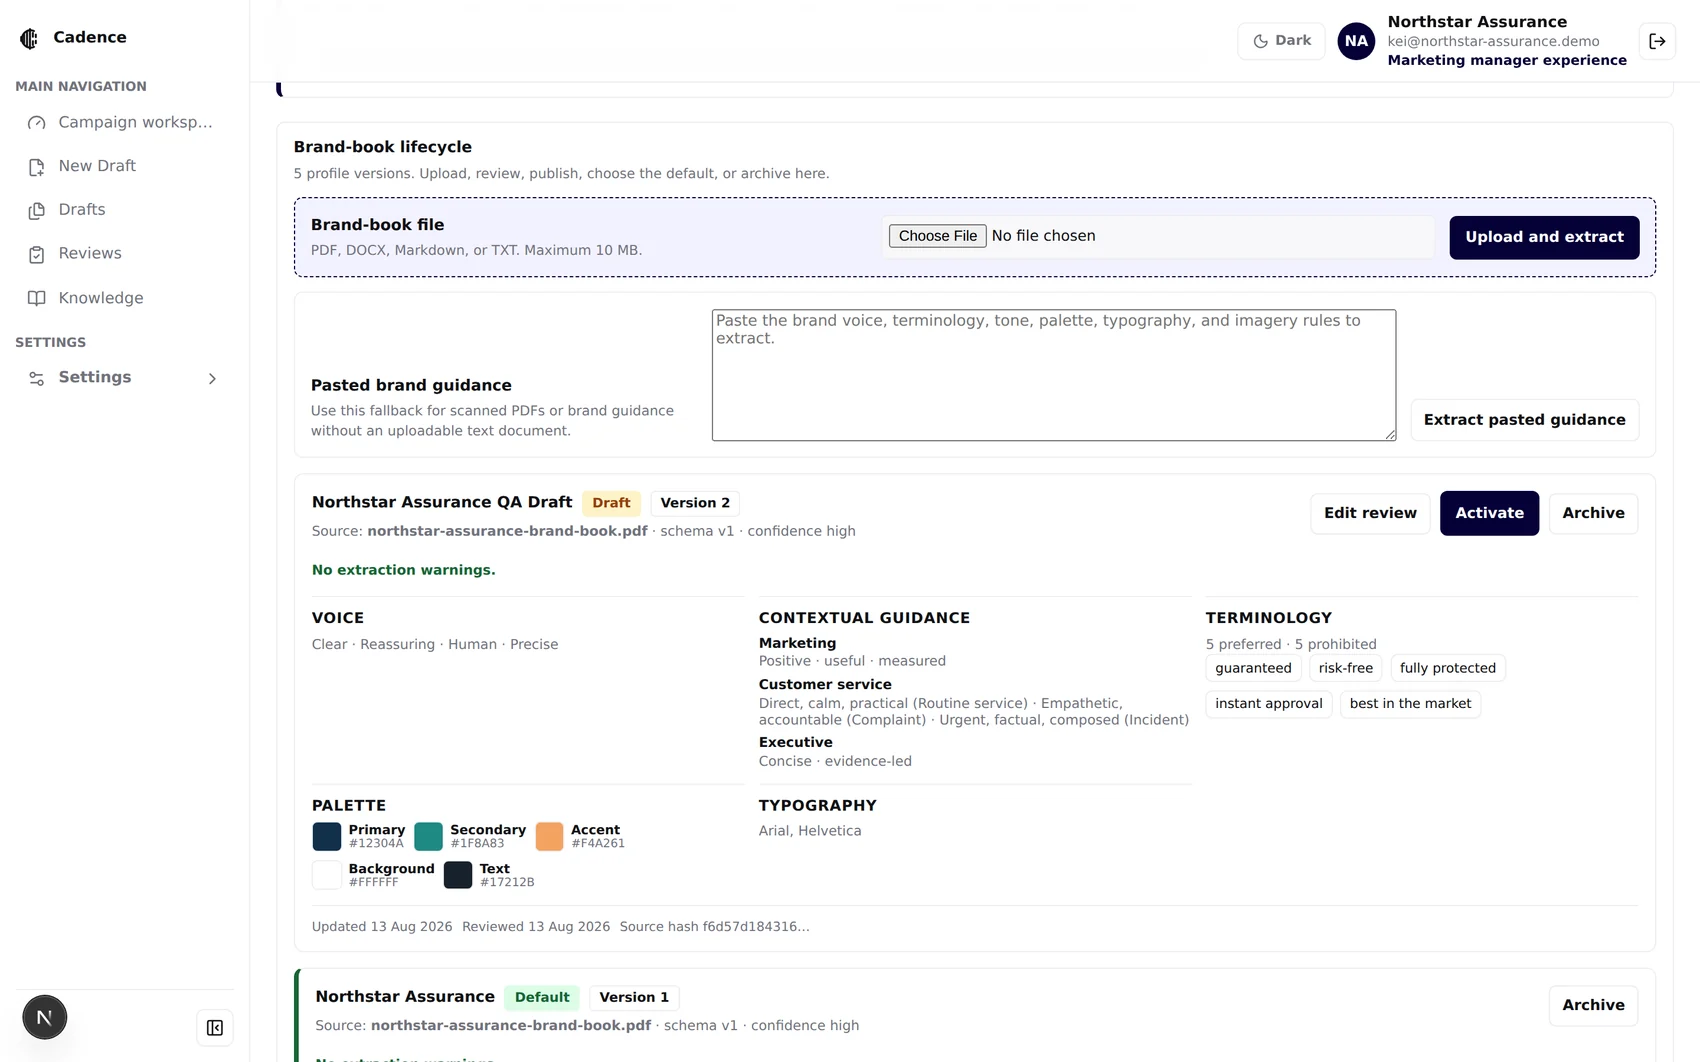Click the Accent #F4A261 swatch
This screenshot has height=1062, width=1700.
pos(549,836)
